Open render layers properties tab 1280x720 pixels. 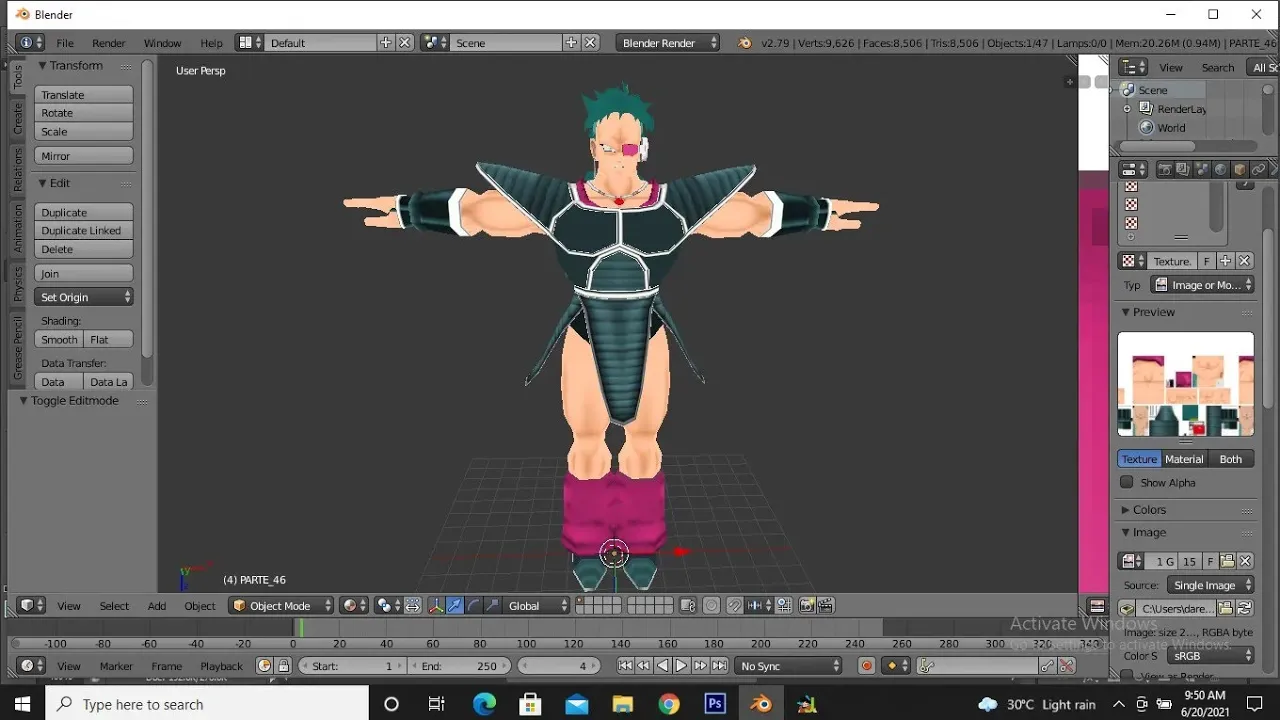click(1183, 169)
